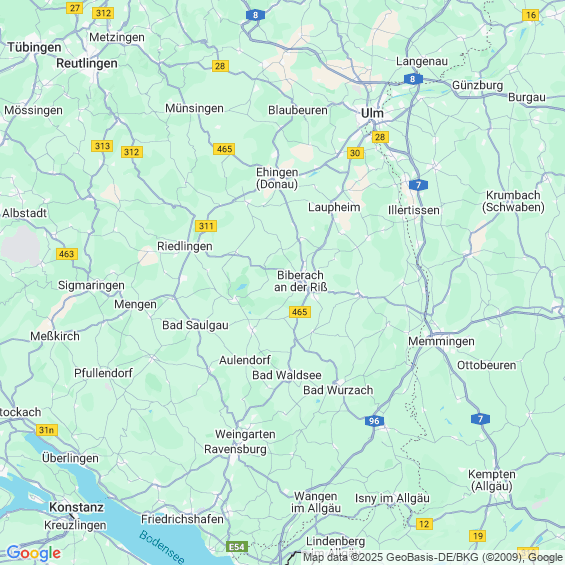
Task: Select the Ulm city label
Action: [372, 113]
